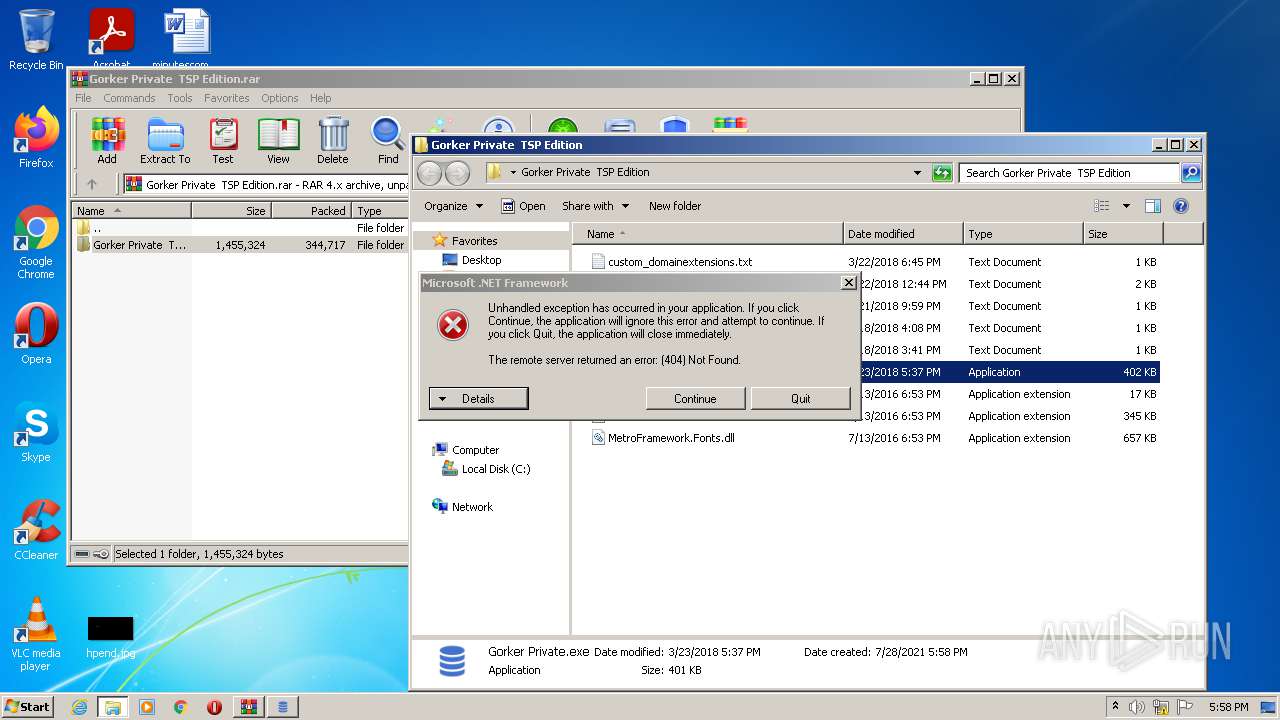This screenshot has height=720, width=1280.
Task: Launch Skype from desktop icon
Action: pos(36,432)
